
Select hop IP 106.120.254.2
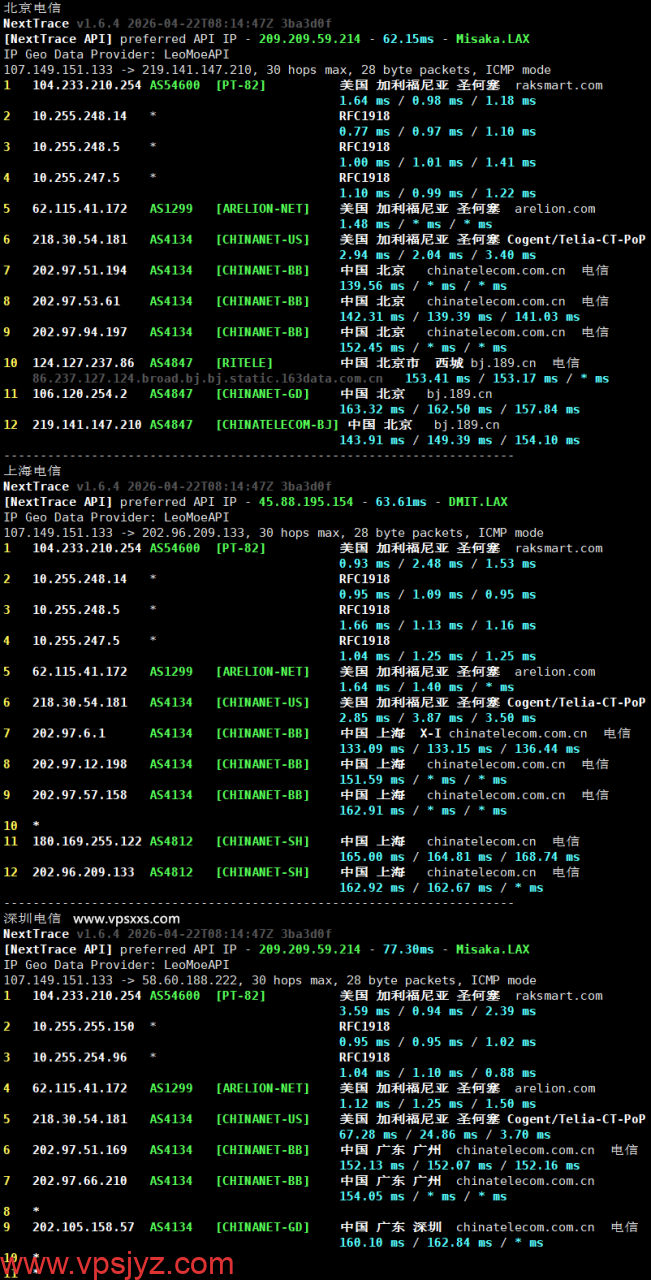pyautogui.click(x=80, y=394)
